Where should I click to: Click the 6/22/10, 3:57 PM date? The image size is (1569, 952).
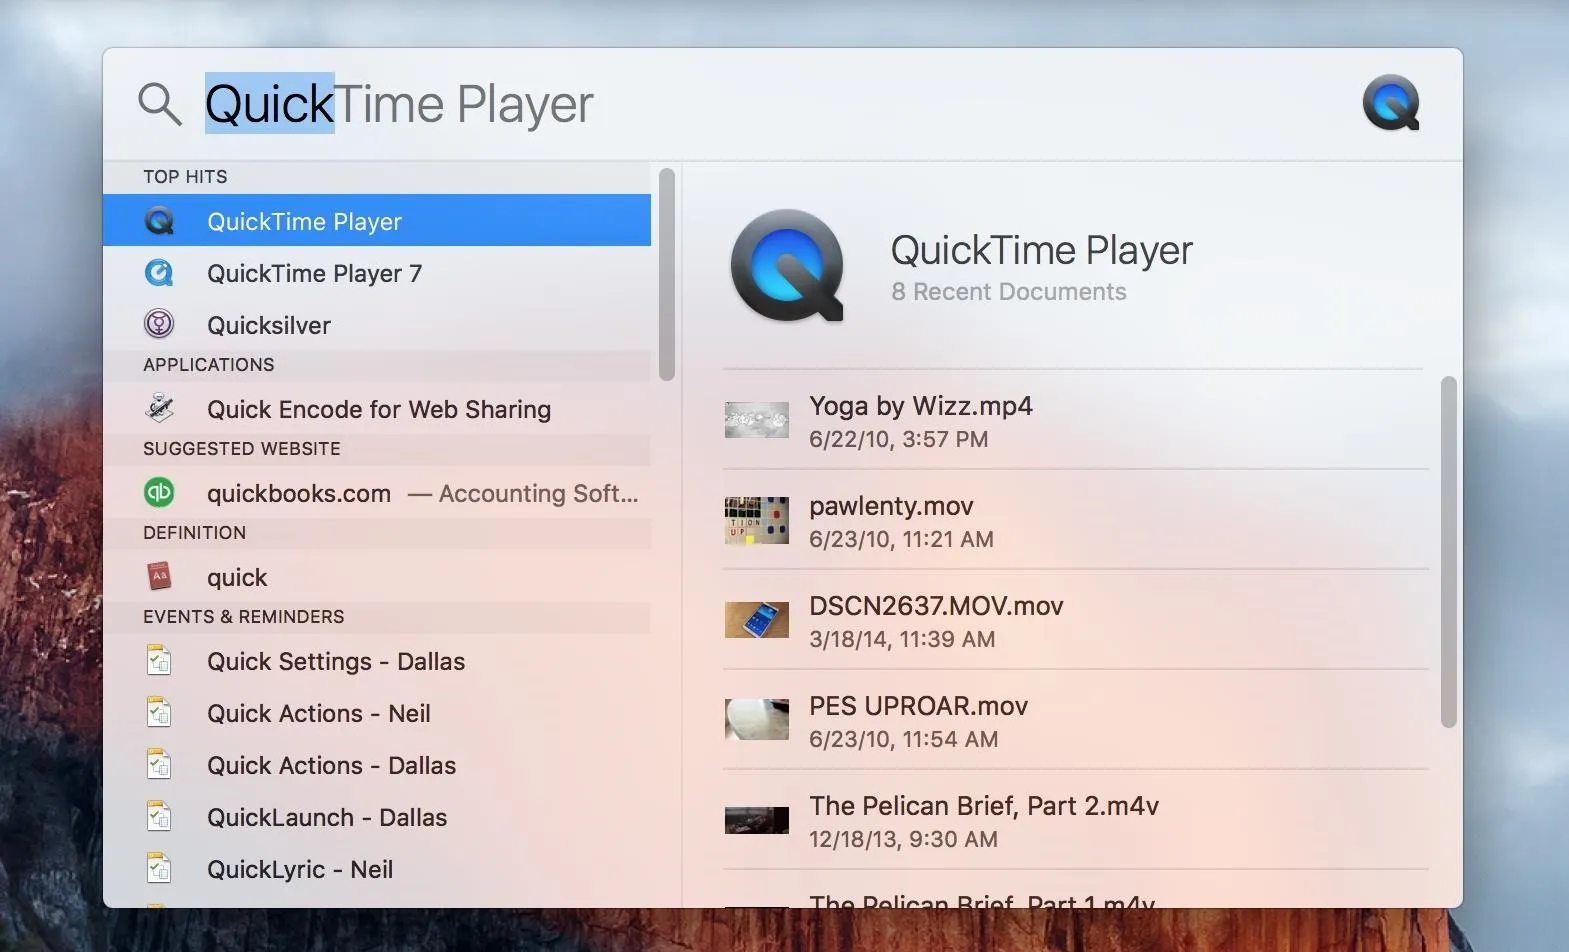coord(898,439)
